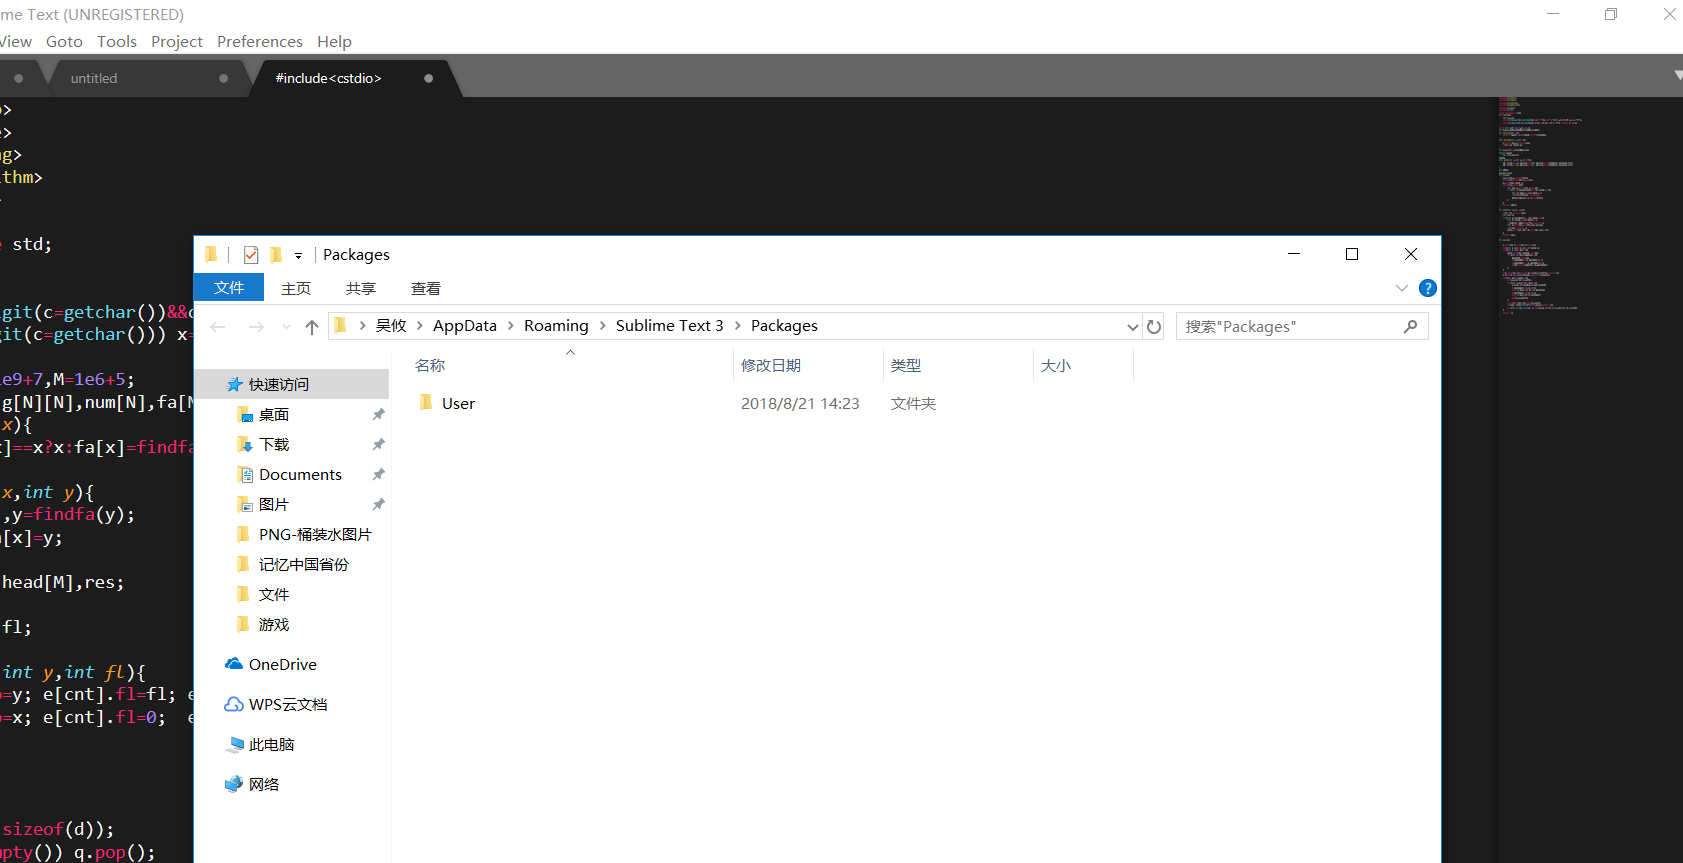Image resolution: width=1683 pixels, height=863 pixels.
Task: Select 快速访问 in the navigation pane
Action: pos(279,384)
